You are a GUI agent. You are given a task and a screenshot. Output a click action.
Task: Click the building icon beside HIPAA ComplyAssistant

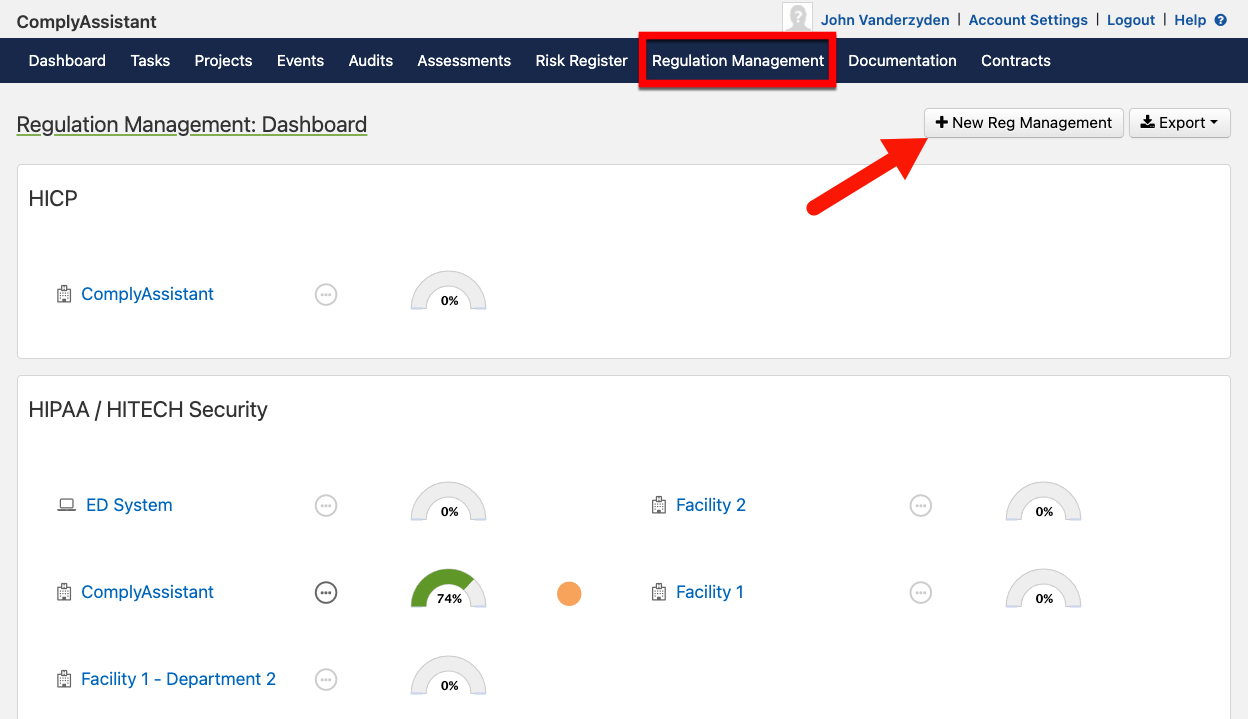[x=64, y=592]
